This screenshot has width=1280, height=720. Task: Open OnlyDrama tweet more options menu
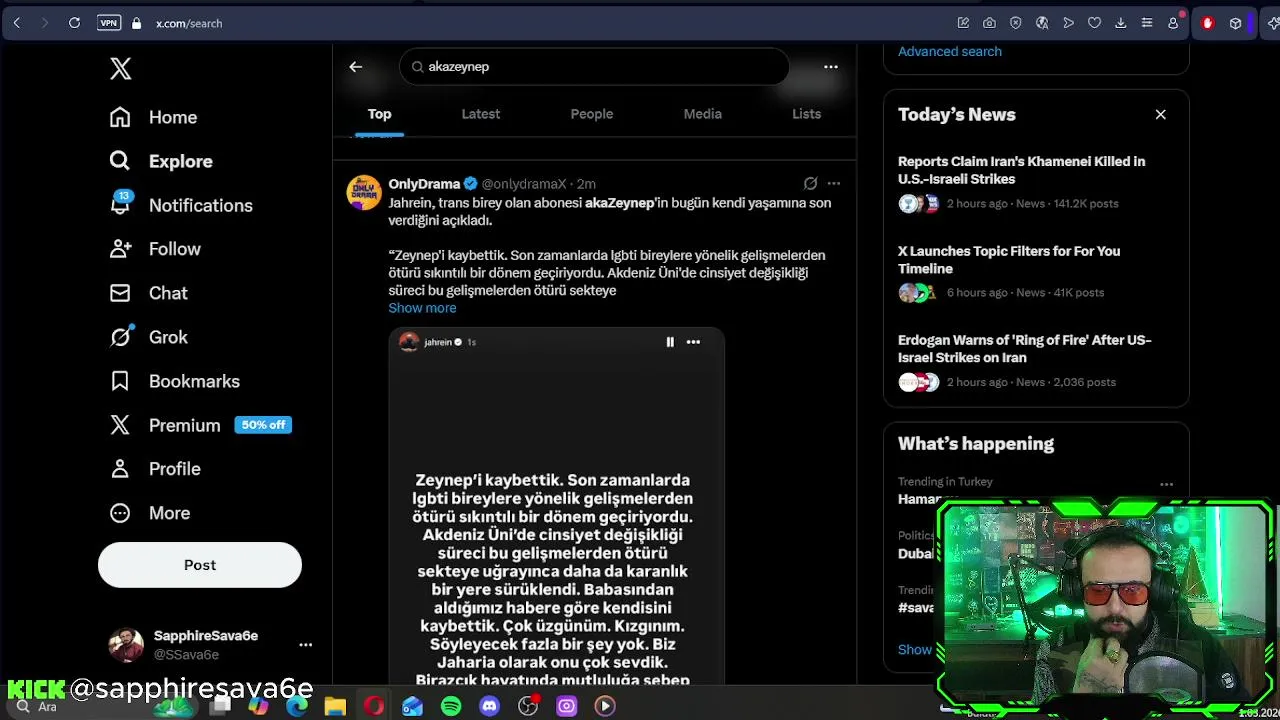point(834,184)
